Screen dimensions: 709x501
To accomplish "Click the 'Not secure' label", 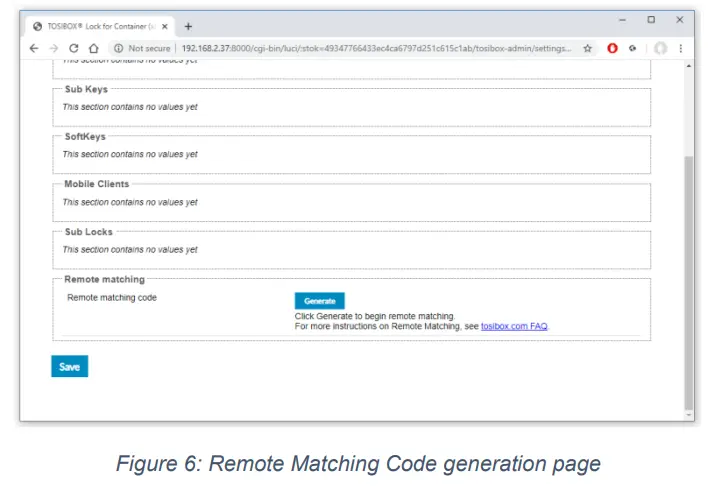I will (149, 48).
